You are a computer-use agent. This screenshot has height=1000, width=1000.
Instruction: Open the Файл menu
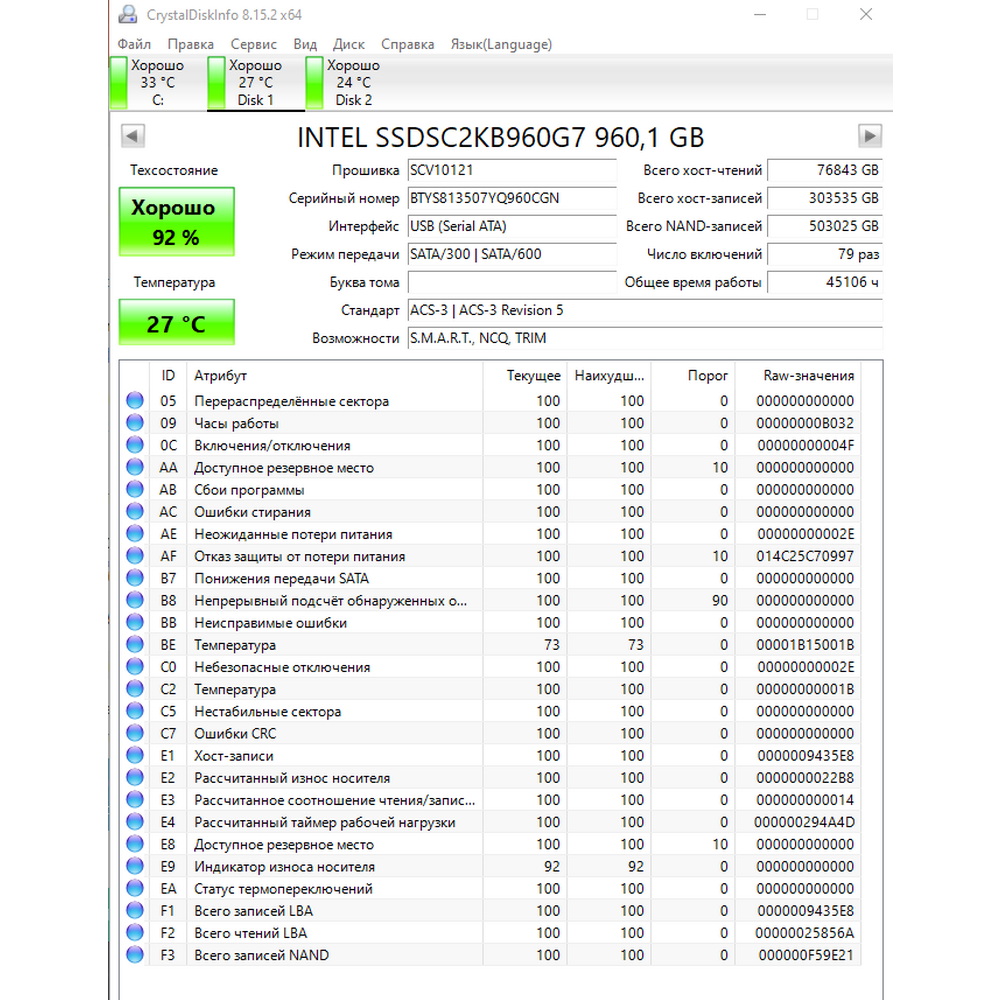(134, 44)
